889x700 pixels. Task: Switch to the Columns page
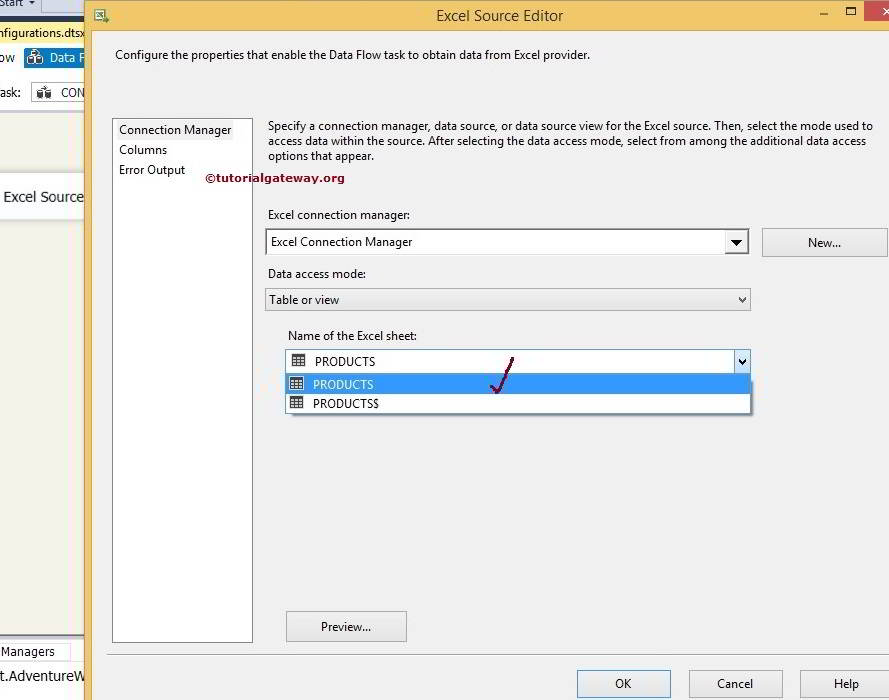[x=143, y=150]
